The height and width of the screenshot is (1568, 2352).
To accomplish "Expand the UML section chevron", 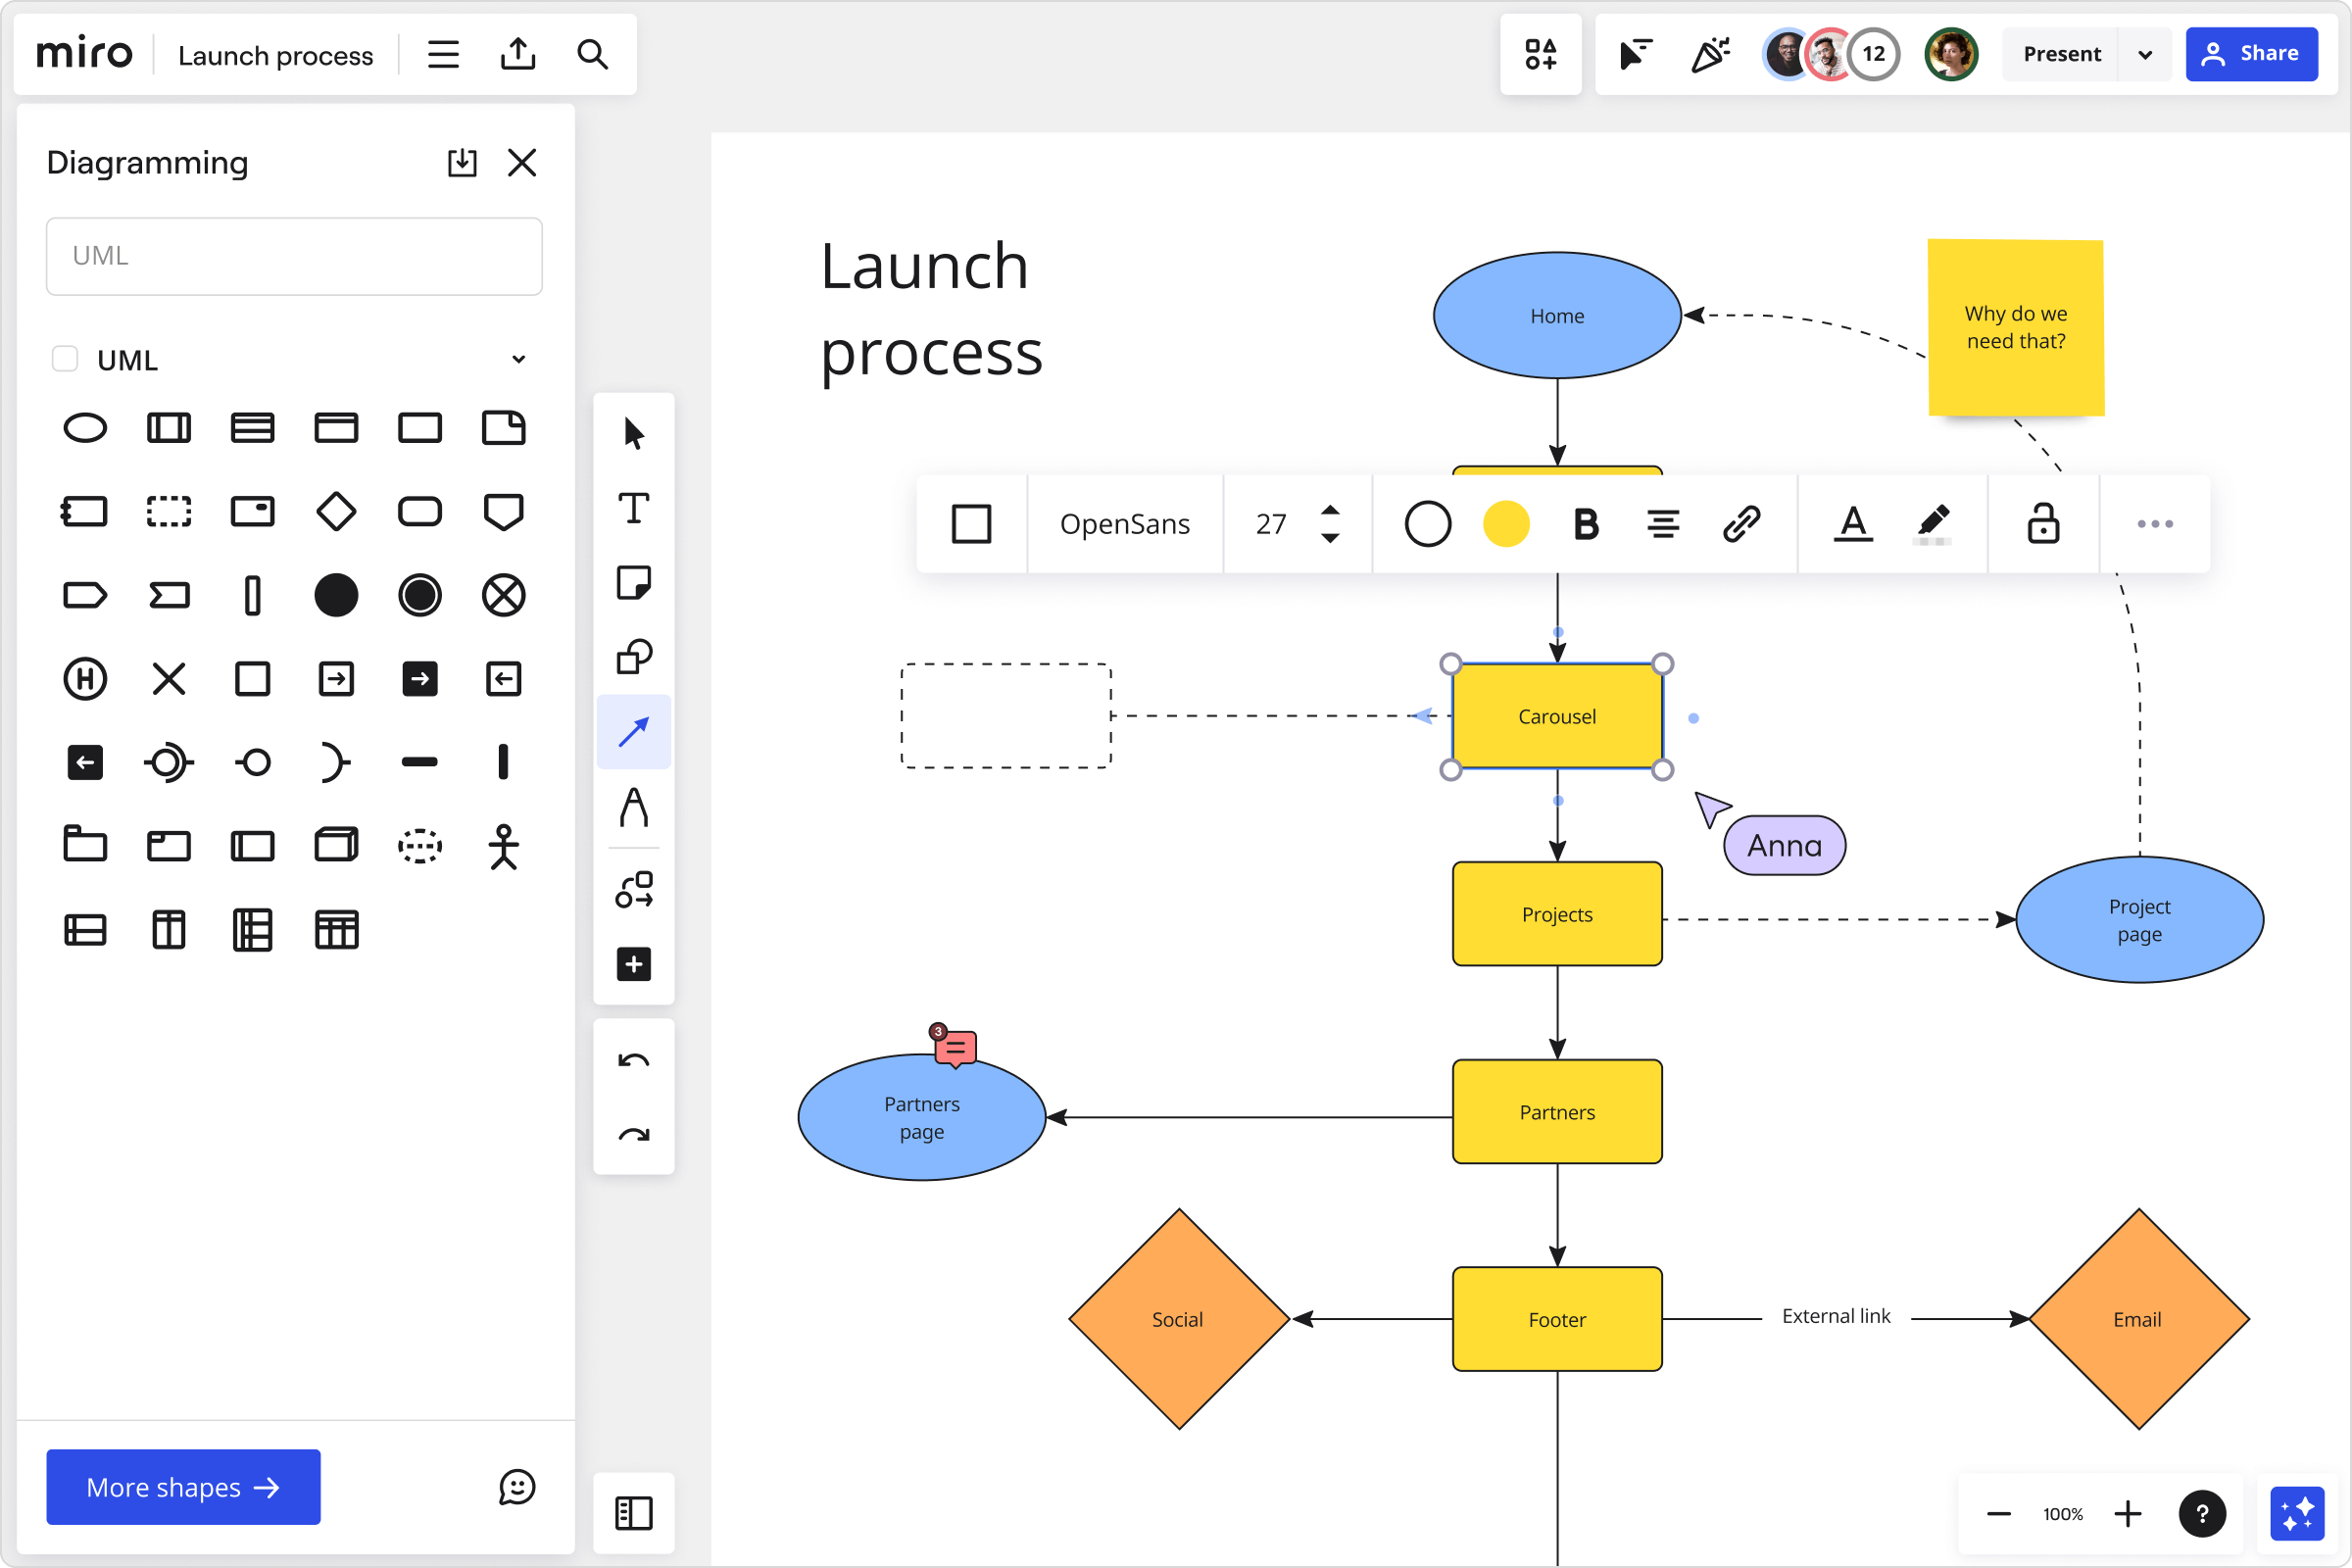I will click(x=518, y=359).
